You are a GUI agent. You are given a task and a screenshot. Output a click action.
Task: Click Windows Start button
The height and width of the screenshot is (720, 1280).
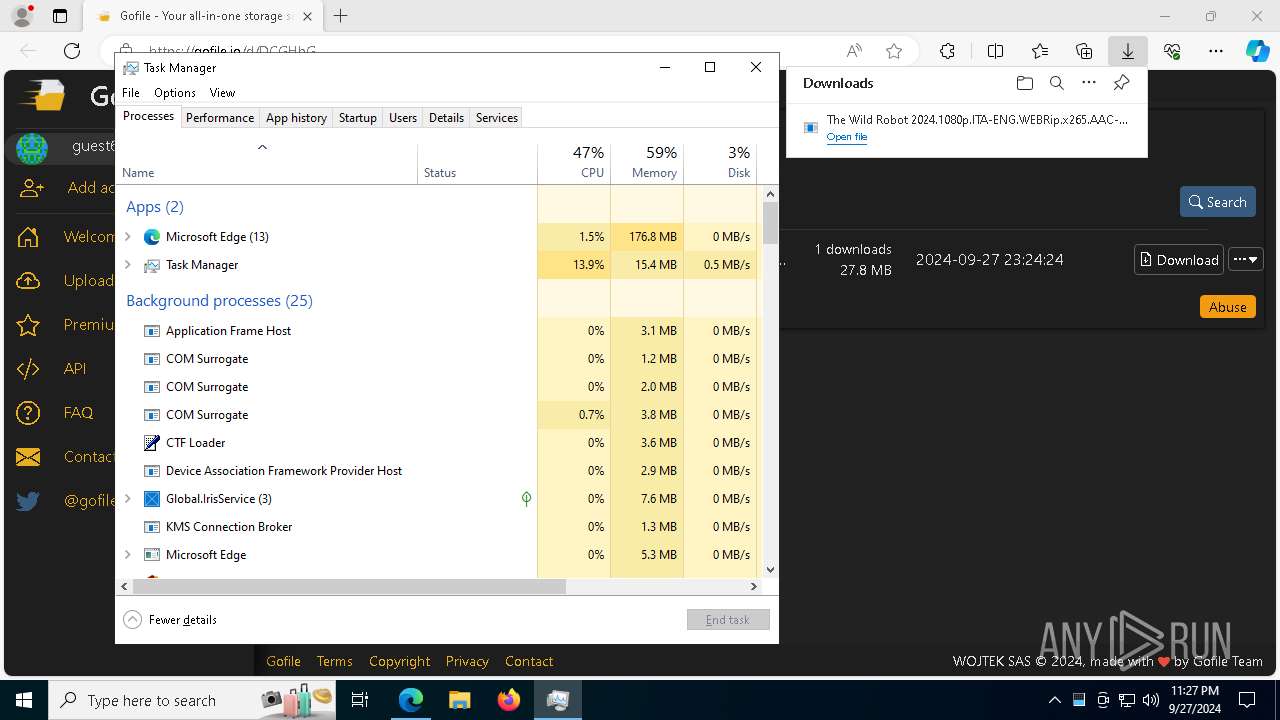click(24, 700)
